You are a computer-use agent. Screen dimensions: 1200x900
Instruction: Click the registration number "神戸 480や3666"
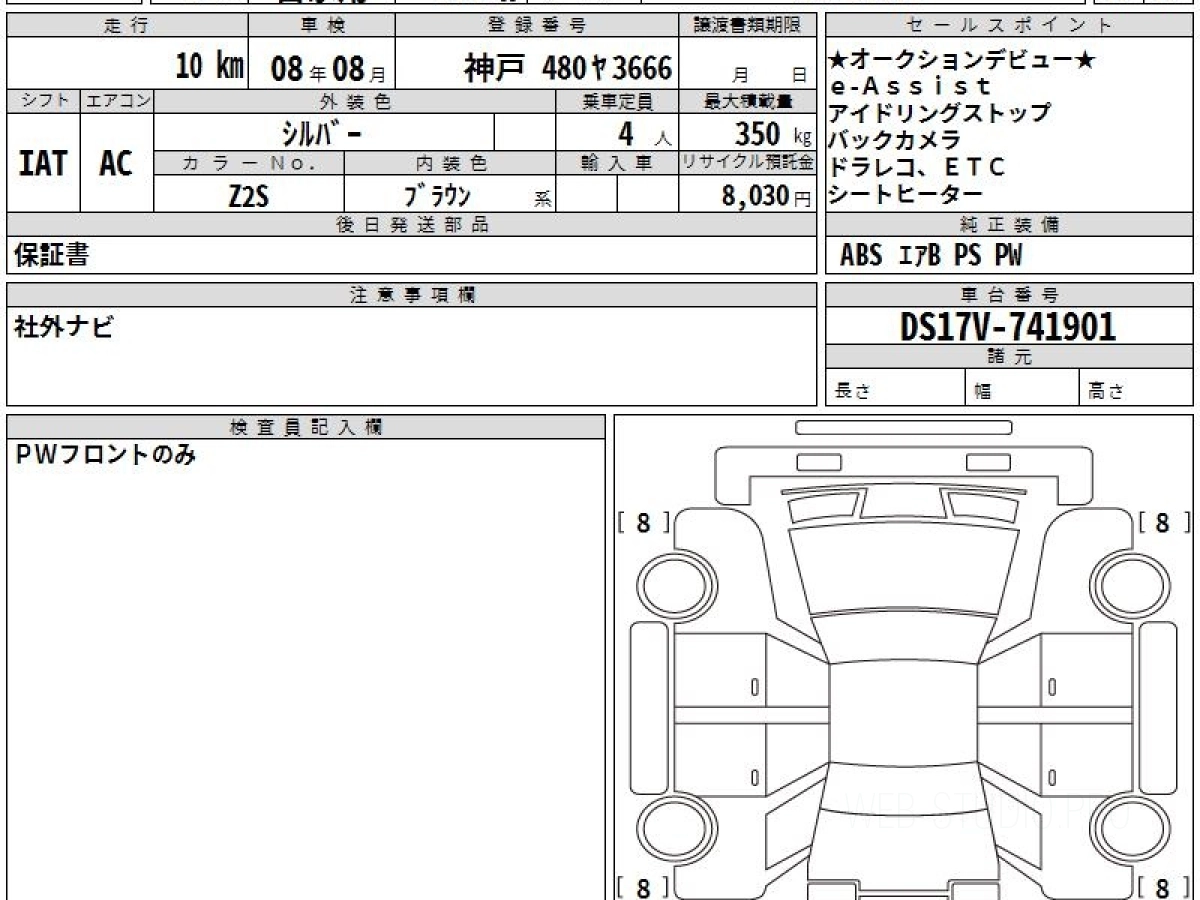pos(567,68)
